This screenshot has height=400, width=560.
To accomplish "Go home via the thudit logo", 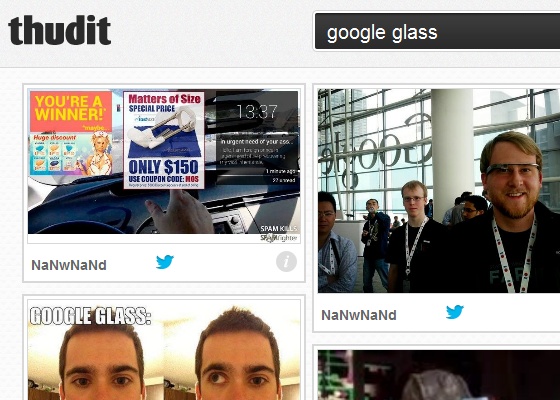I will [x=60, y=30].
